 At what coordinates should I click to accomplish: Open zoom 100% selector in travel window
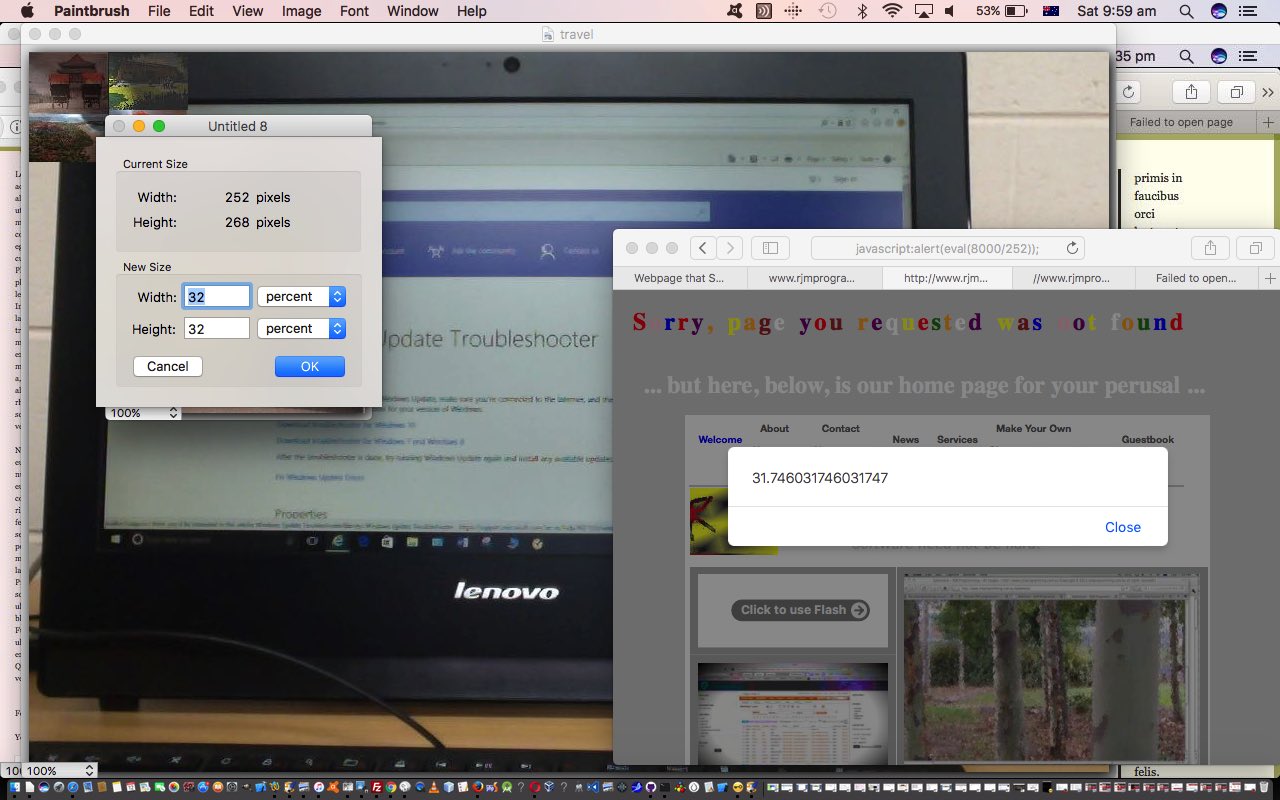60,771
